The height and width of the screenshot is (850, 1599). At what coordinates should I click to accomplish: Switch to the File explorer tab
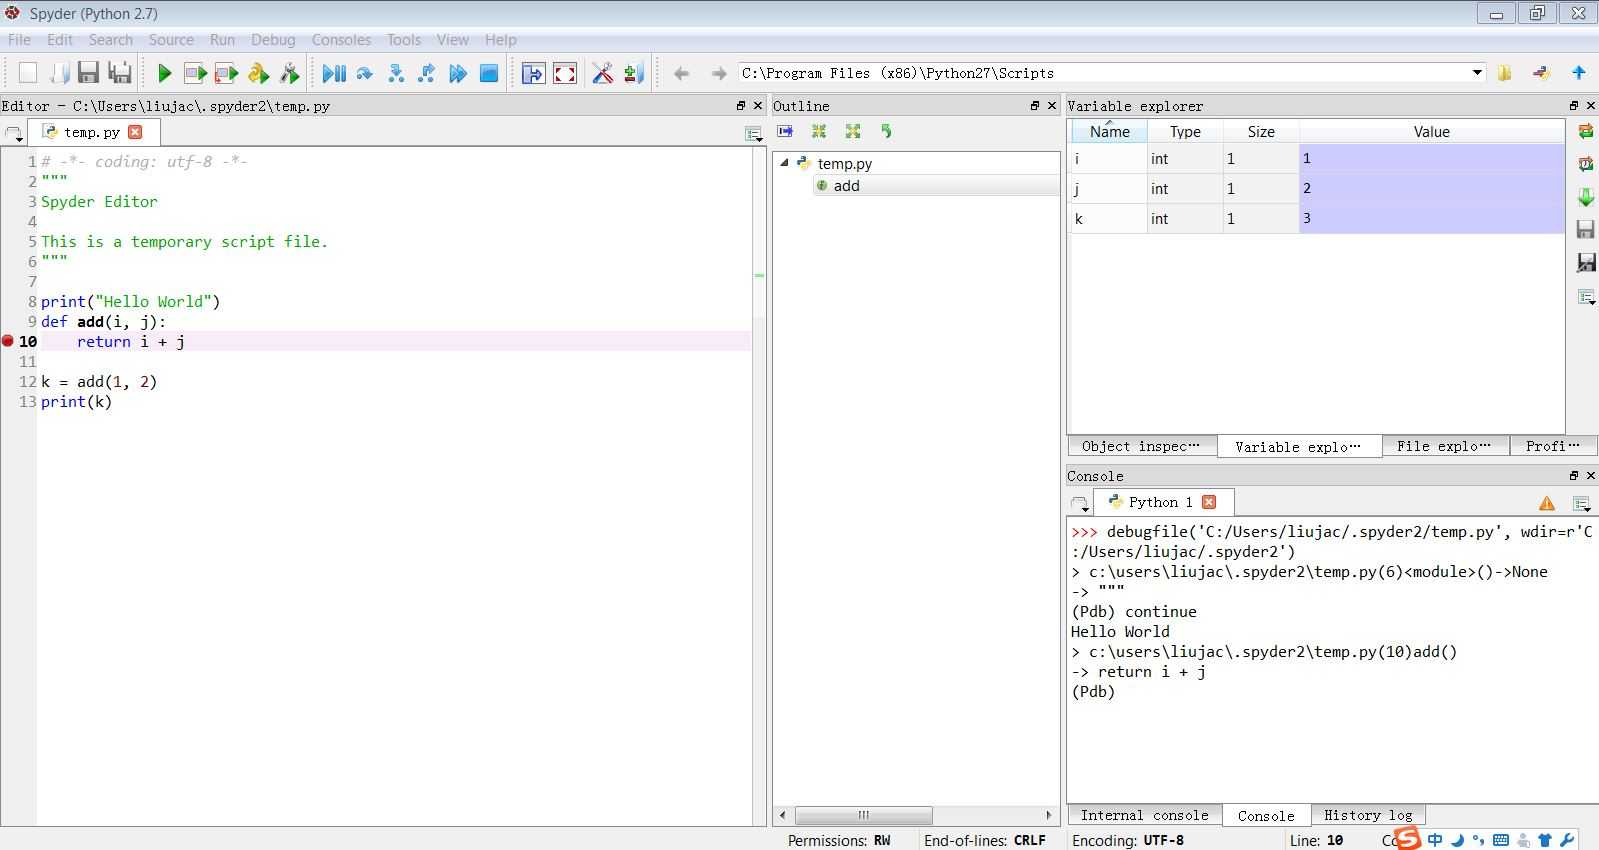[1445, 446]
